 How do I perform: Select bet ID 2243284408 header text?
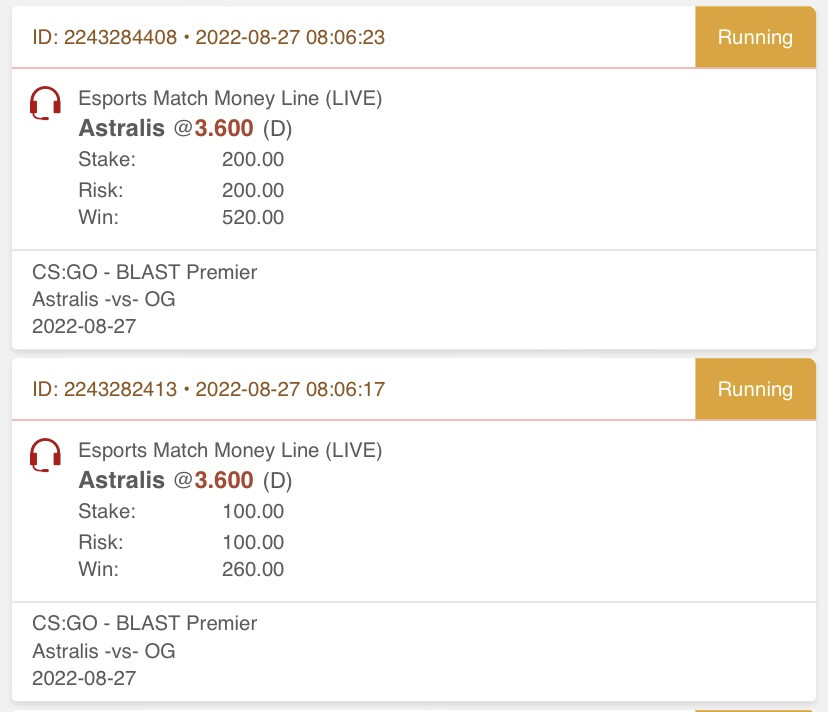click(x=209, y=38)
